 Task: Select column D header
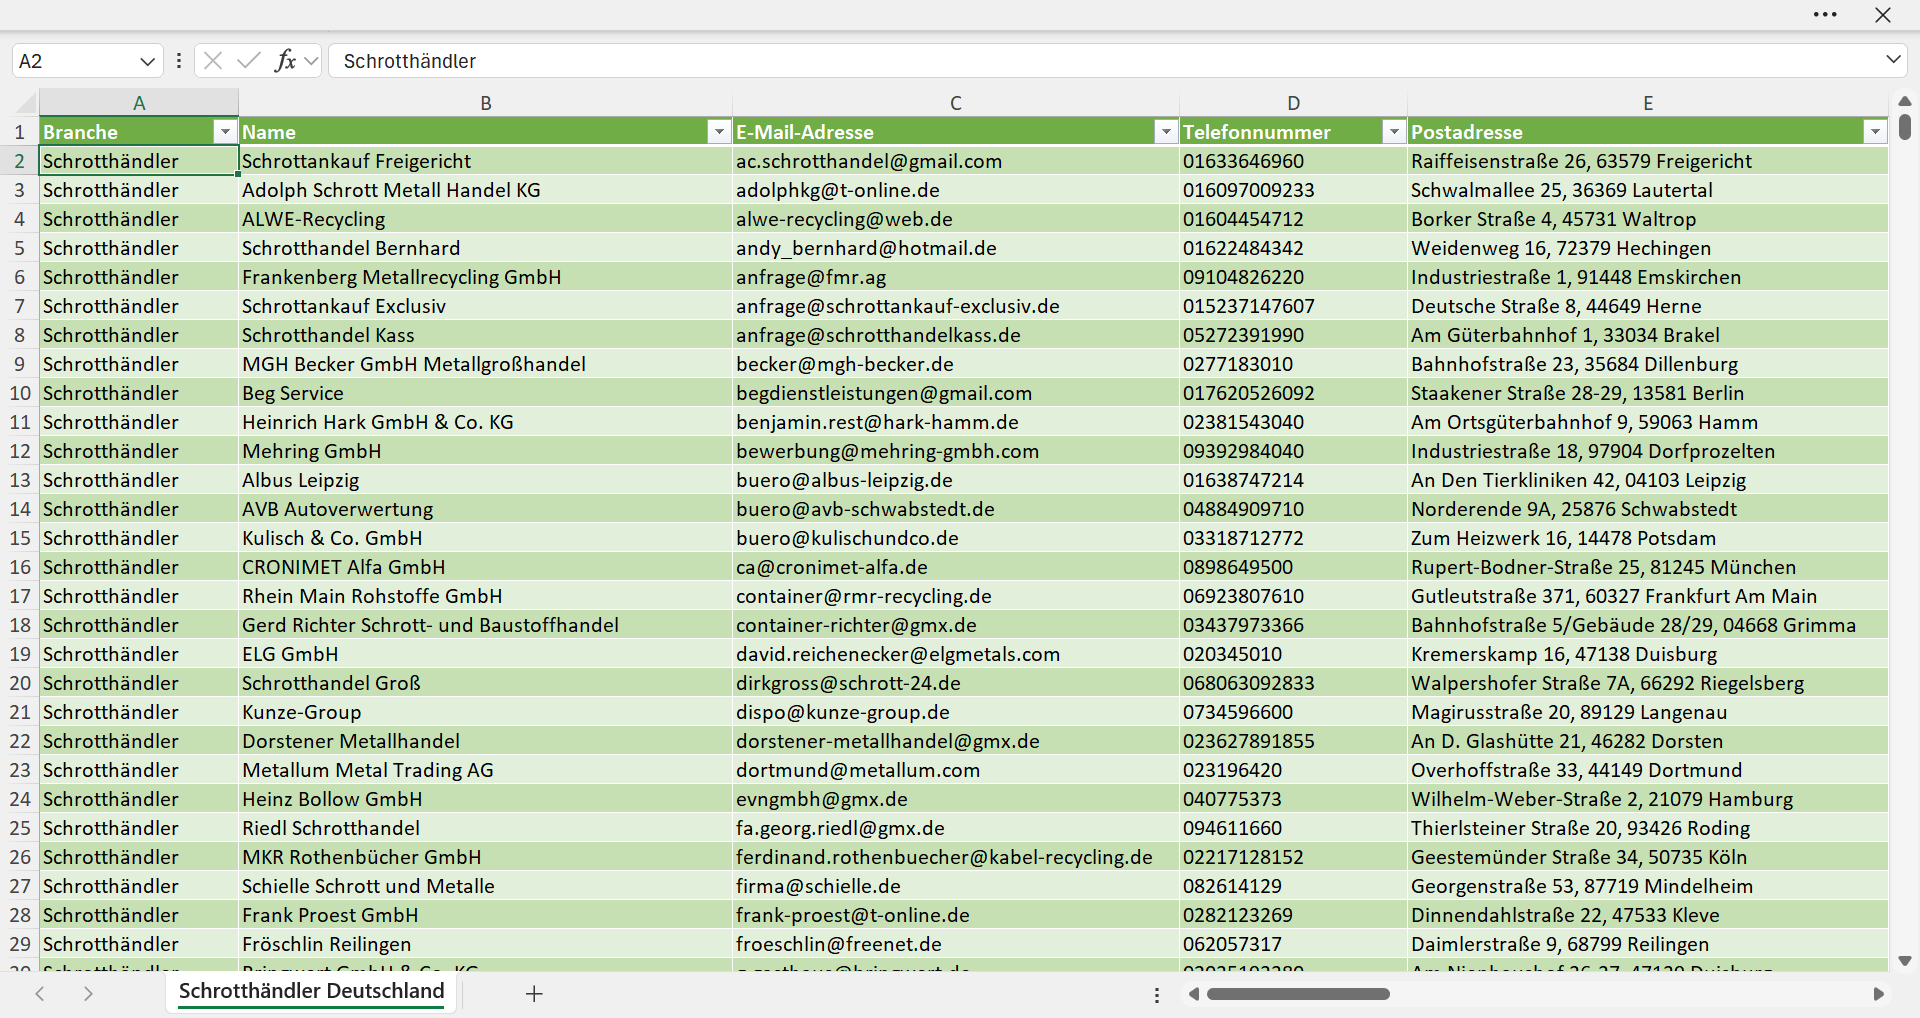(x=1293, y=103)
